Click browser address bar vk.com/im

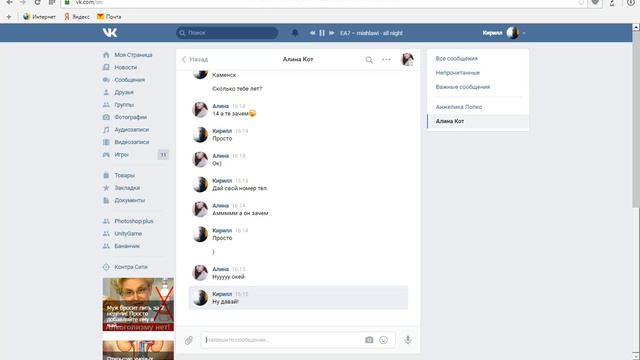coord(322,2)
